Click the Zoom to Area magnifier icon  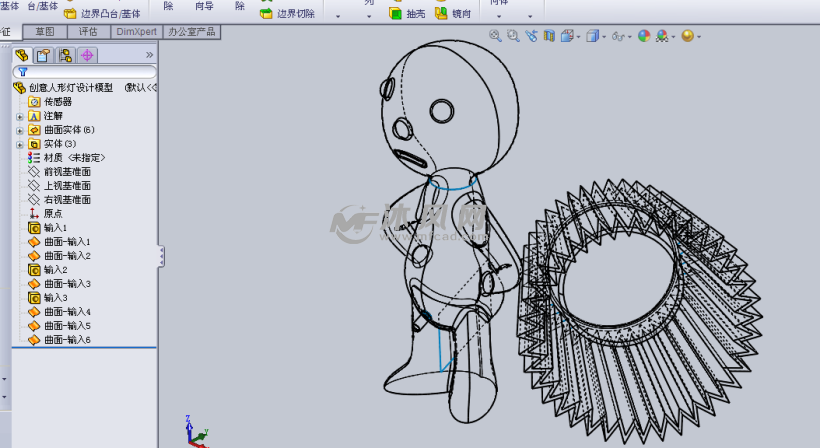coord(513,36)
